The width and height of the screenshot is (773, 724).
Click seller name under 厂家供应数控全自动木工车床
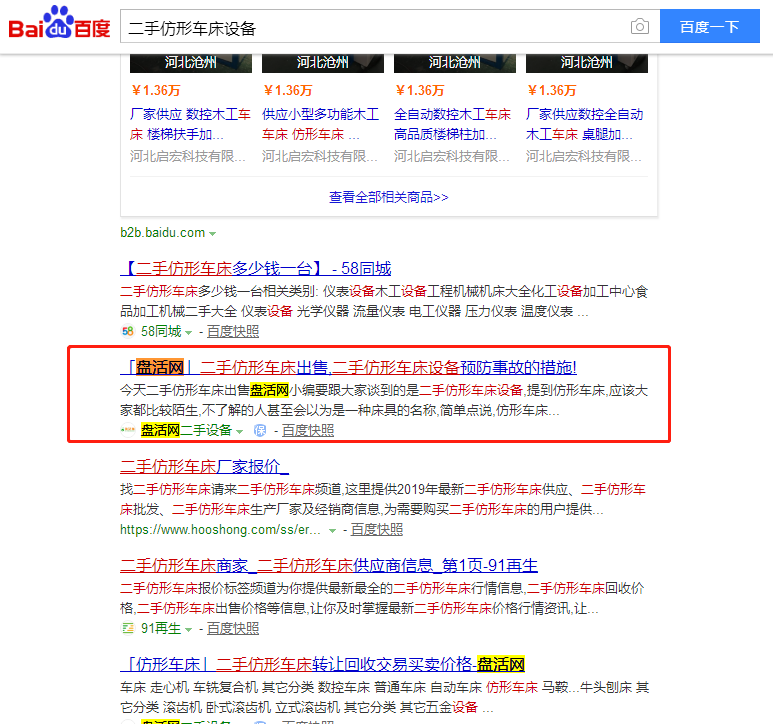(584, 157)
